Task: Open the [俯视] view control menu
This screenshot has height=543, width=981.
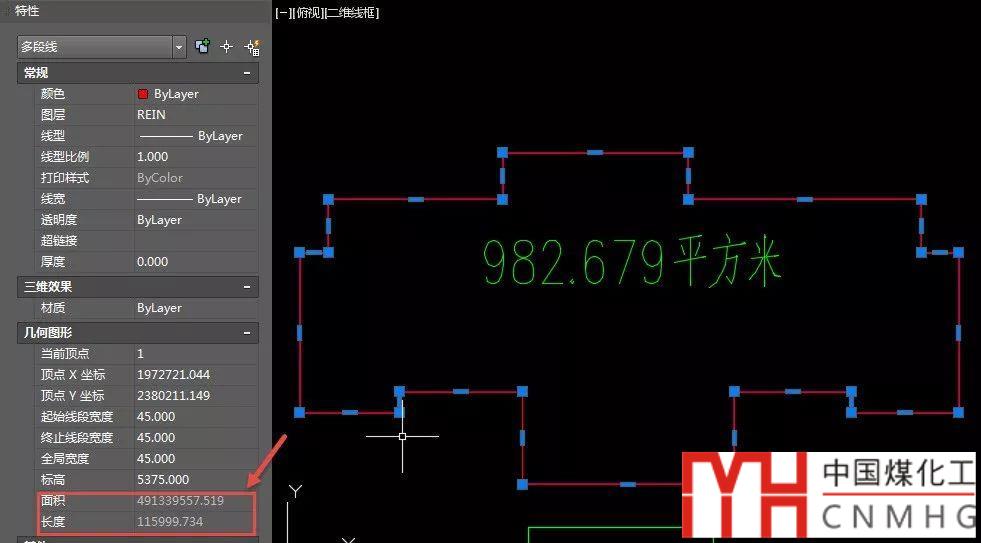Action: point(308,13)
